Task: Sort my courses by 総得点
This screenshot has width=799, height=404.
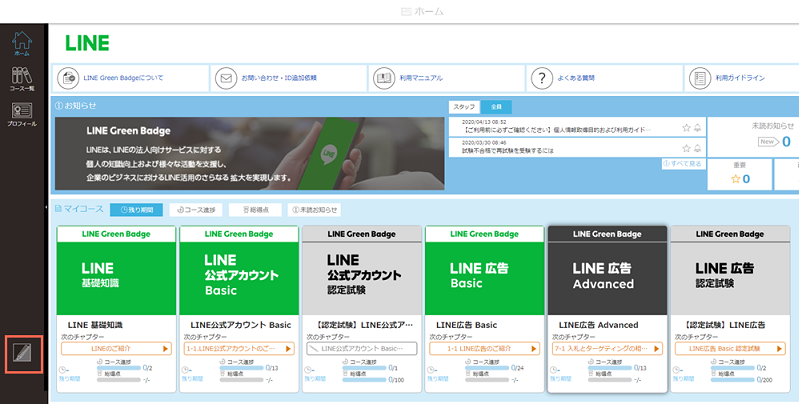Action: point(255,210)
